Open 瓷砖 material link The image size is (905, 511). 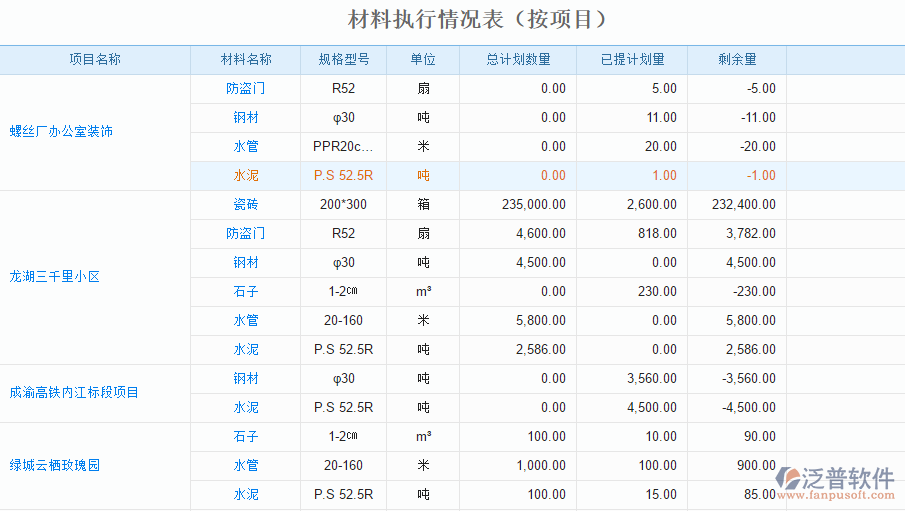(x=245, y=204)
